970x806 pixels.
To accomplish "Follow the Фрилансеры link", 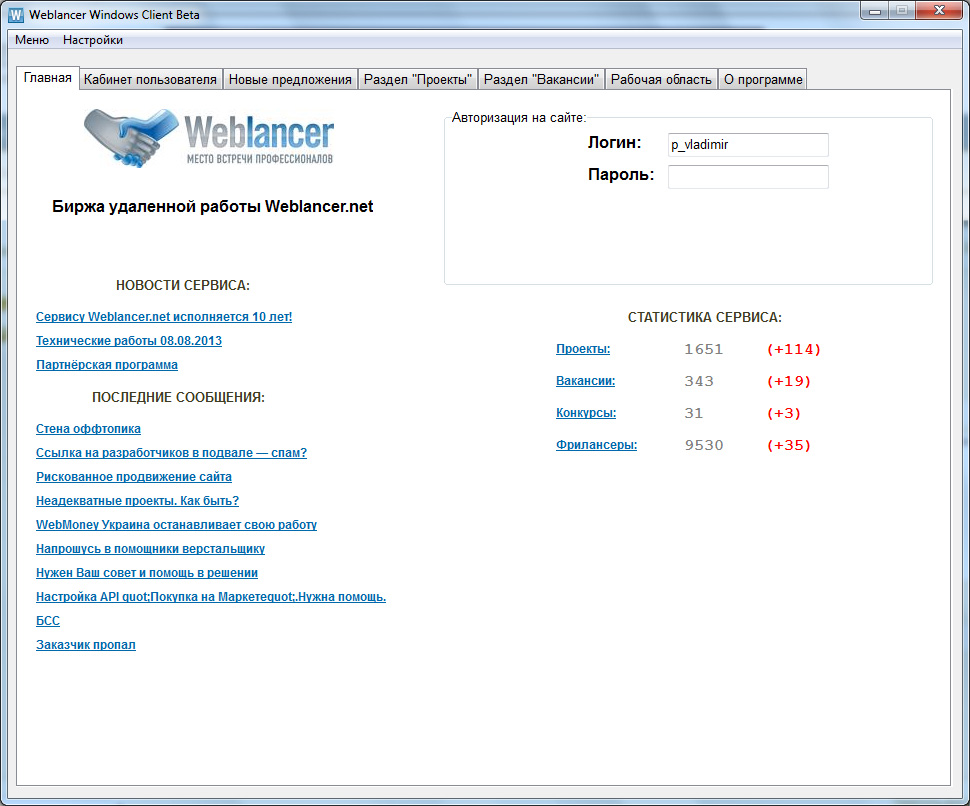I will tap(596, 445).
